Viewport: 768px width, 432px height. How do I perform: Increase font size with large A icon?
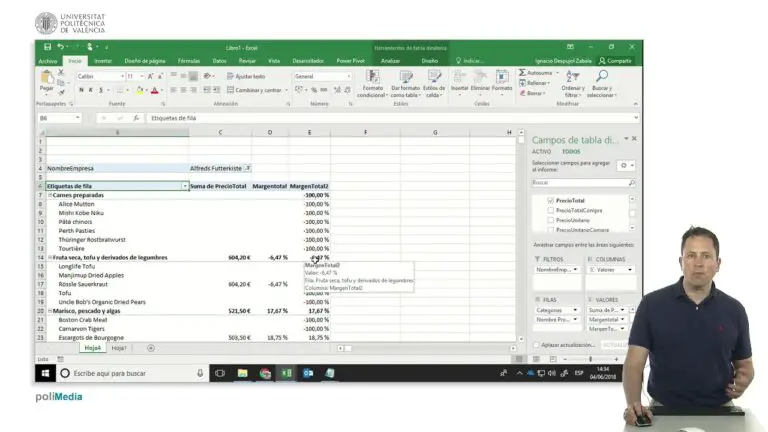click(150, 76)
